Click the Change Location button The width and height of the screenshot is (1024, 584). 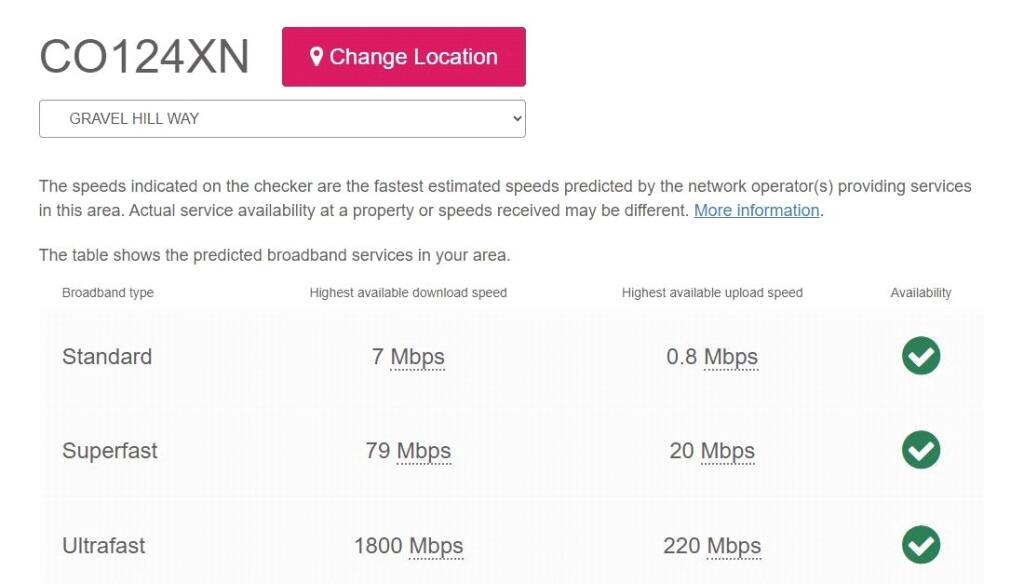point(404,57)
